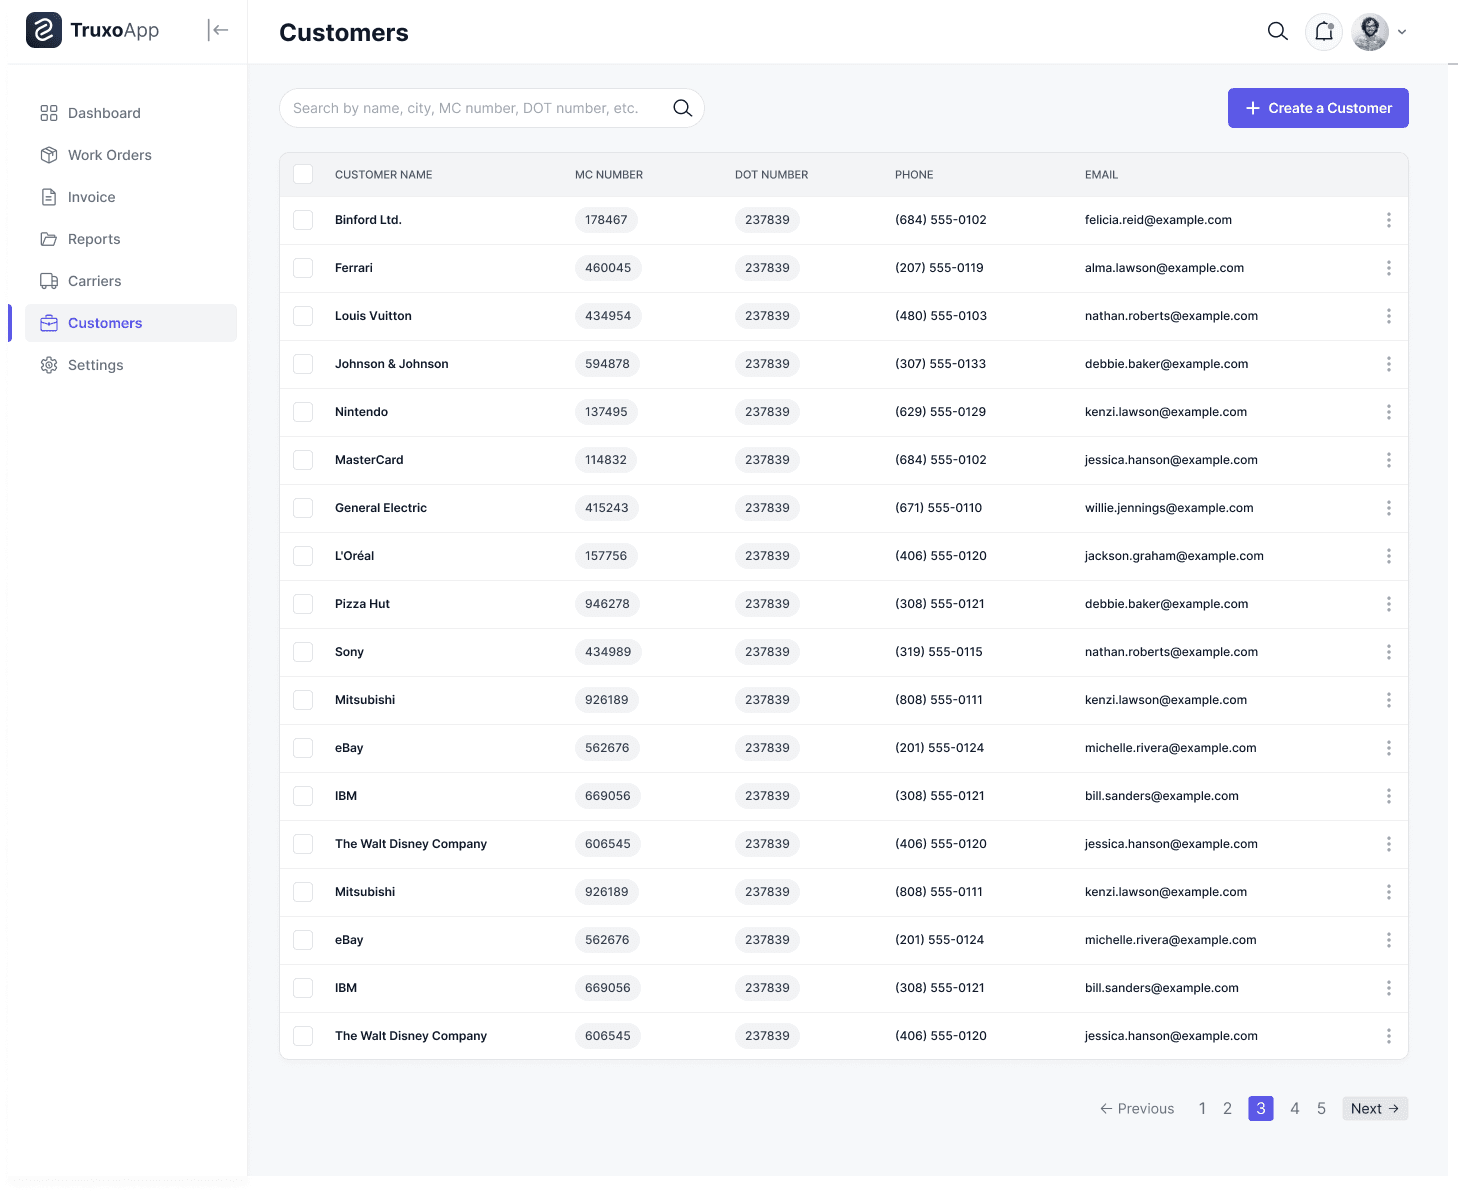Image resolution: width=1458 pixels, height=1194 pixels.
Task: Click email willie.jennings@example.com
Action: (1169, 508)
